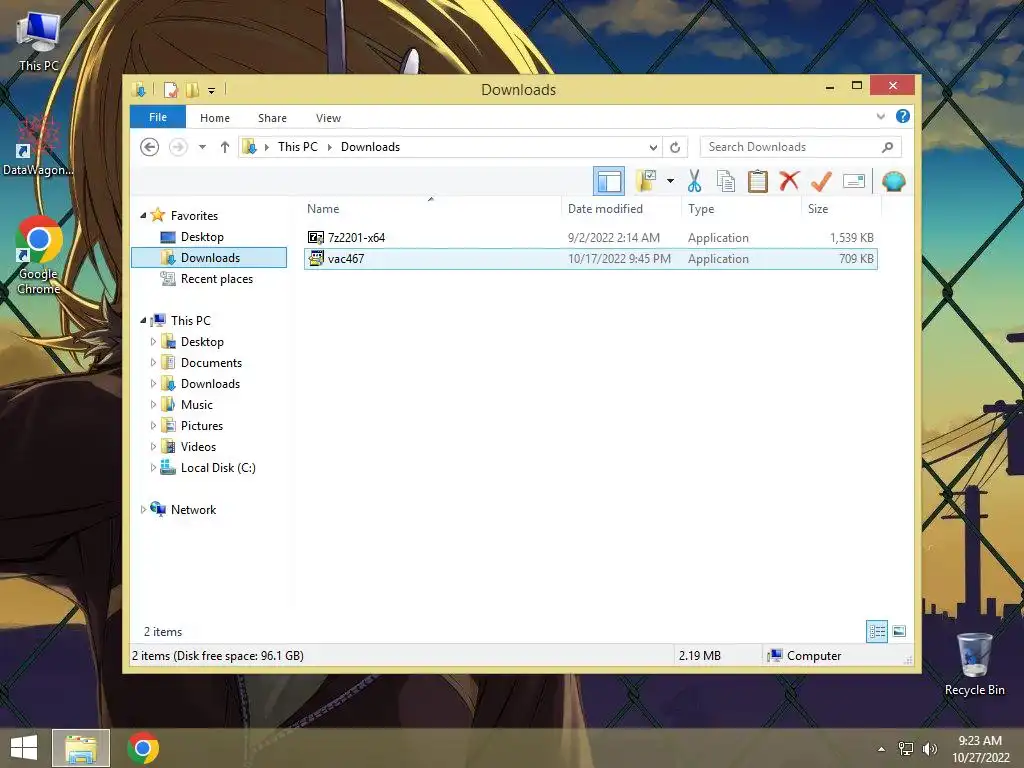
Task: Expand the ribbon with the chevron
Action: click(x=880, y=117)
